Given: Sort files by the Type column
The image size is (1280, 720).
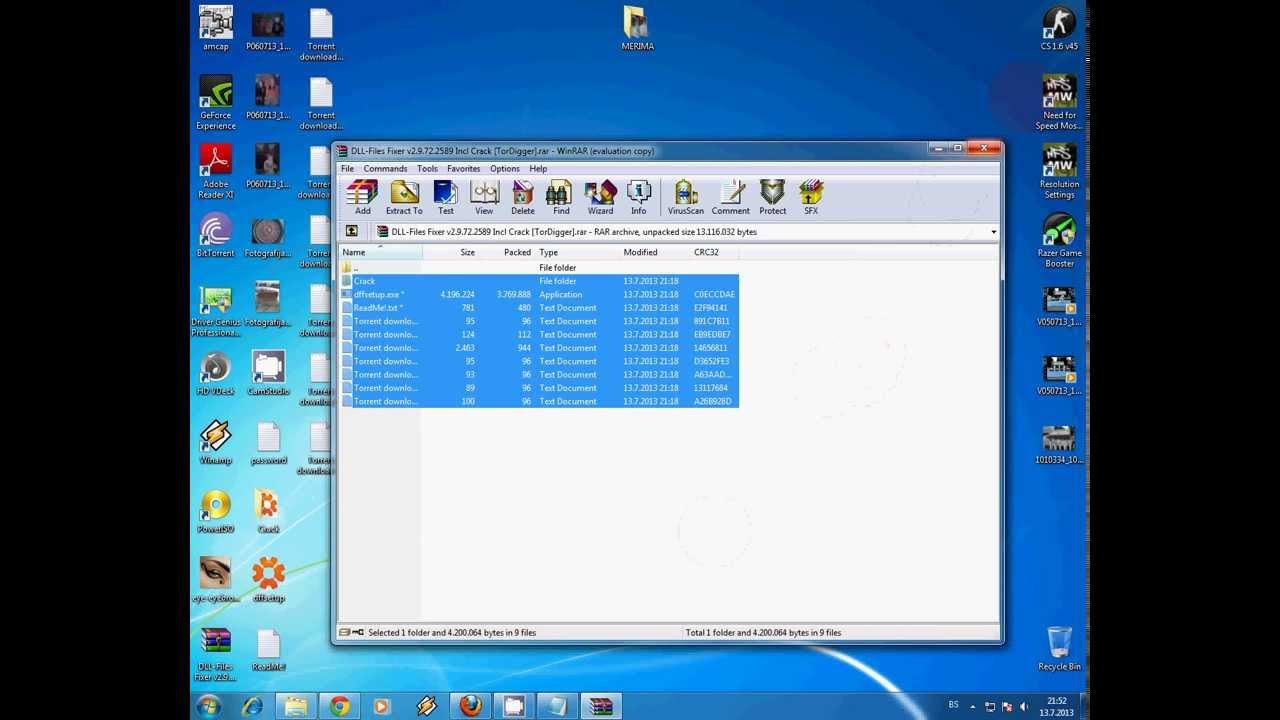Looking at the screenshot, I should [577, 253].
